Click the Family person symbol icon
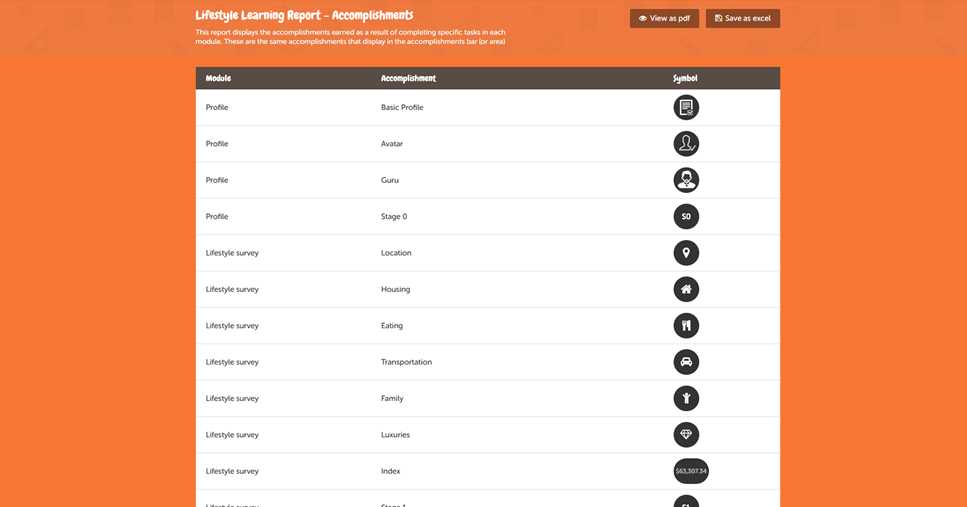Viewport: 967px width, 507px height. (x=686, y=398)
